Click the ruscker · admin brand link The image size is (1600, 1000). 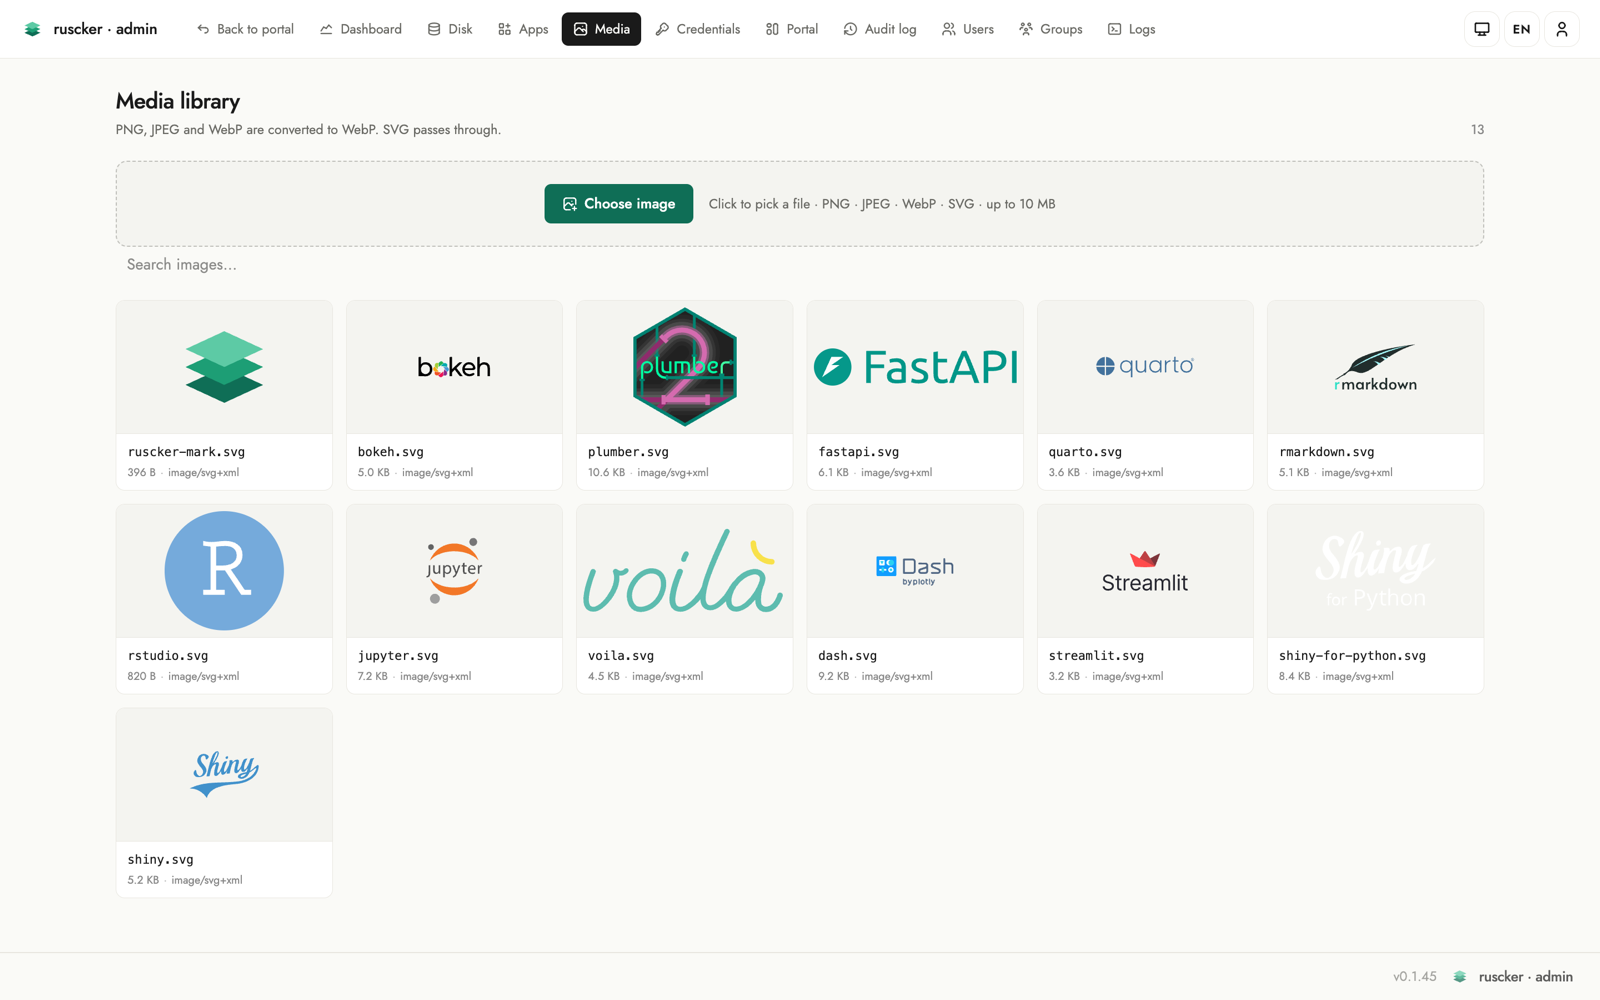(91, 29)
